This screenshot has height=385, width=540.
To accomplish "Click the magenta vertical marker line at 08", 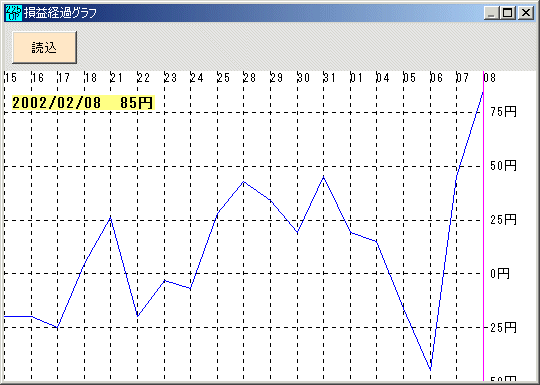I will coord(484,226).
